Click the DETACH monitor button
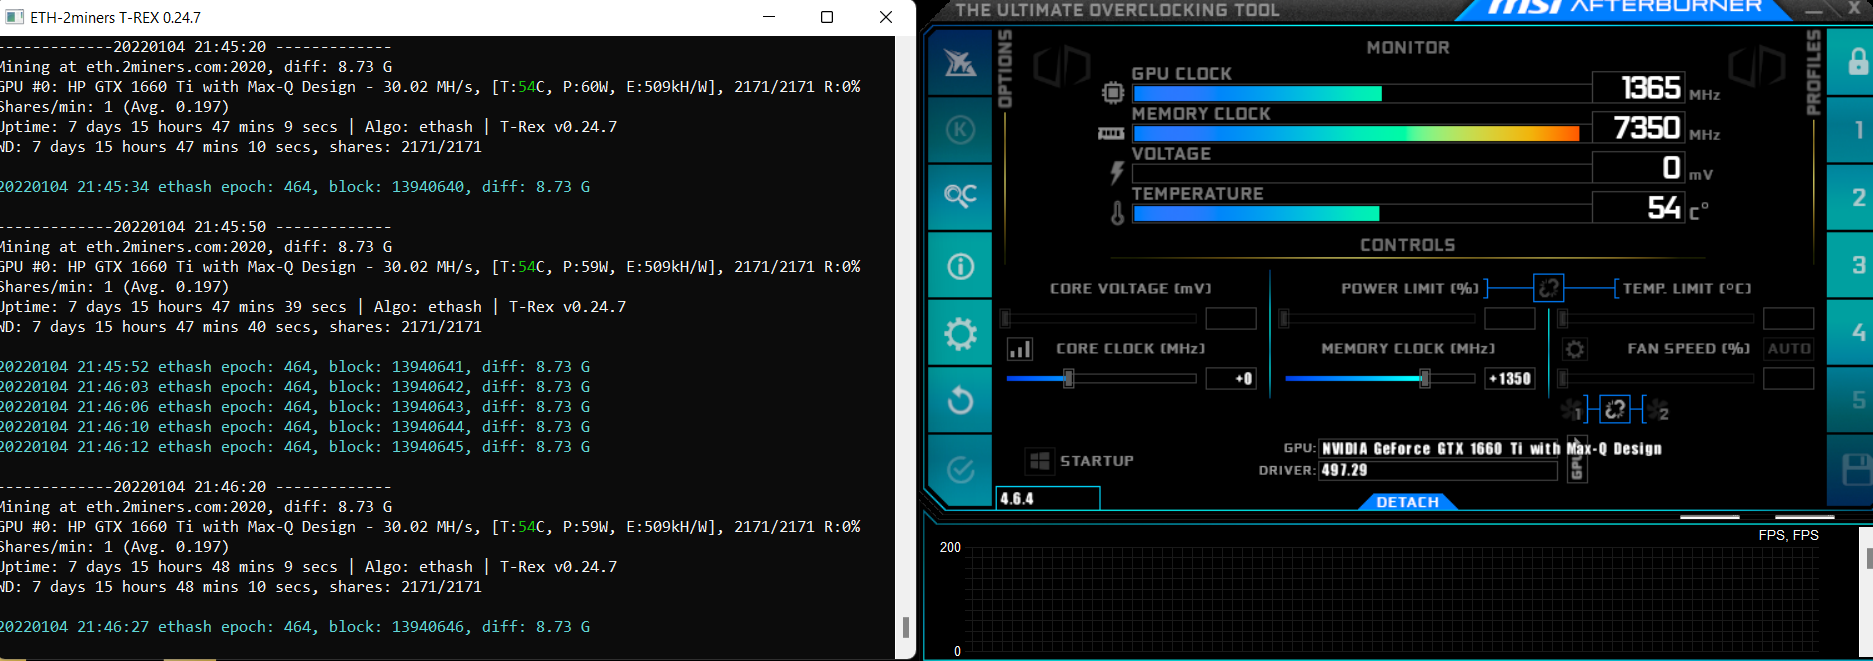Image resolution: width=1873 pixels, height=661 pixels. point(1407,502)
